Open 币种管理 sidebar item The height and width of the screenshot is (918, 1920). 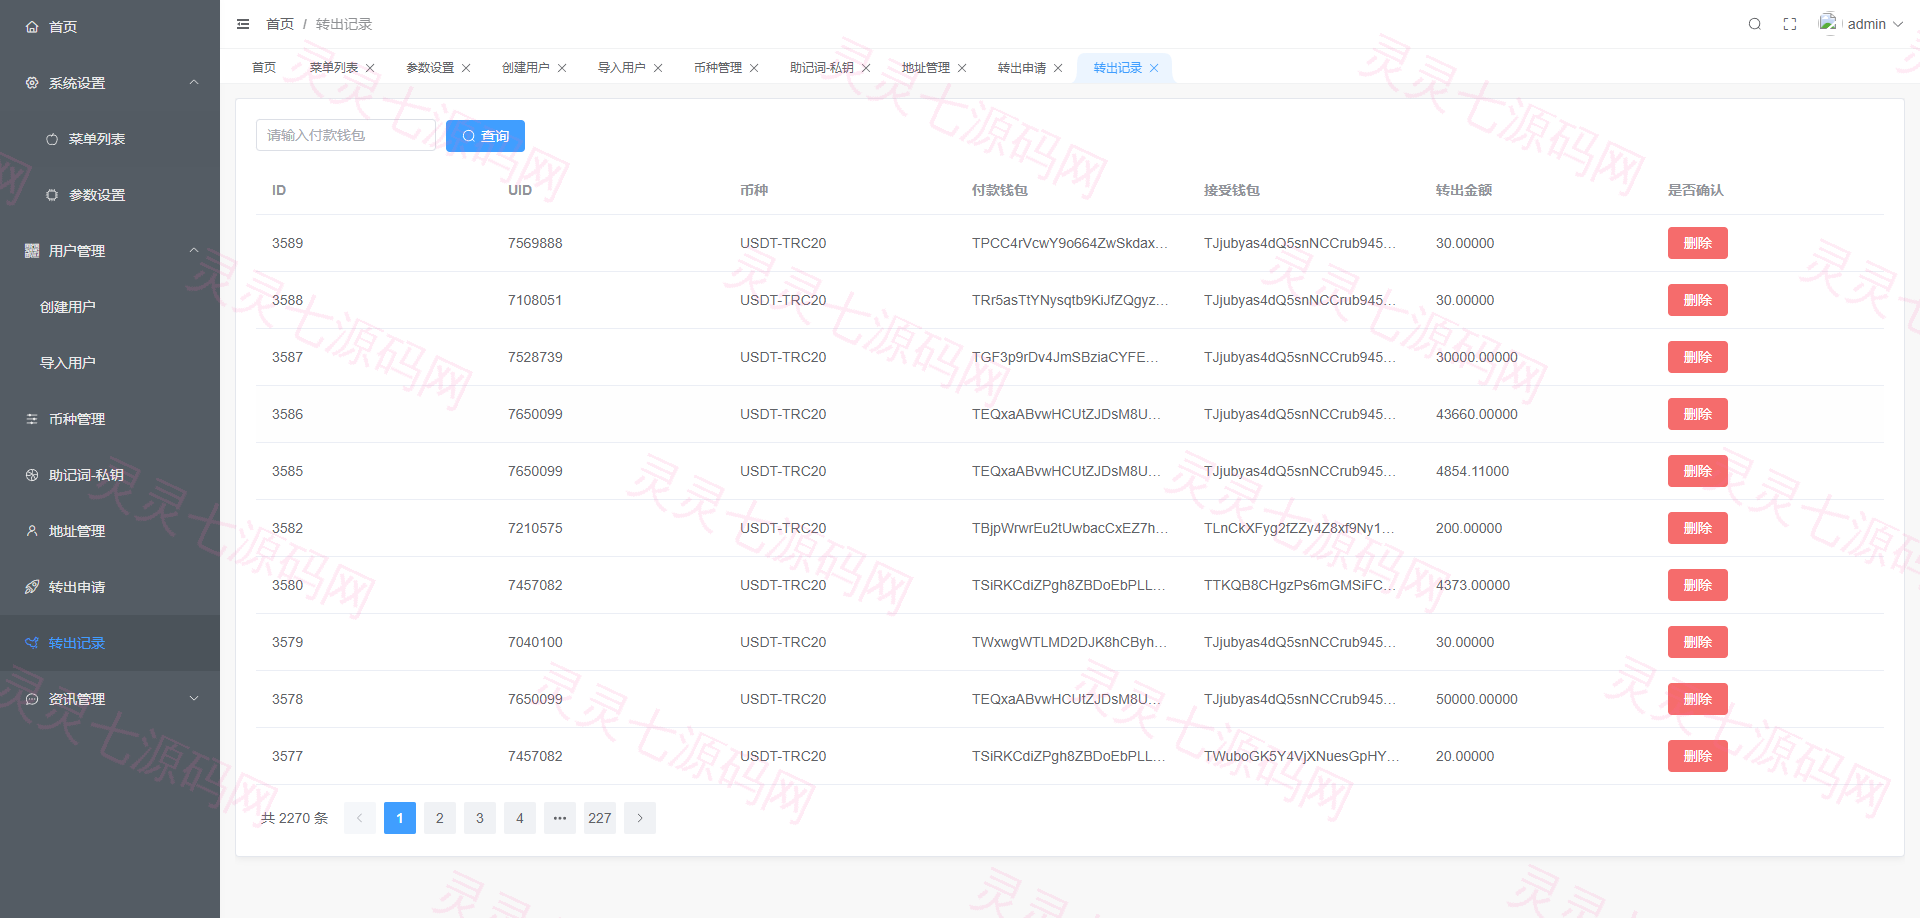[x=110, y=419]
